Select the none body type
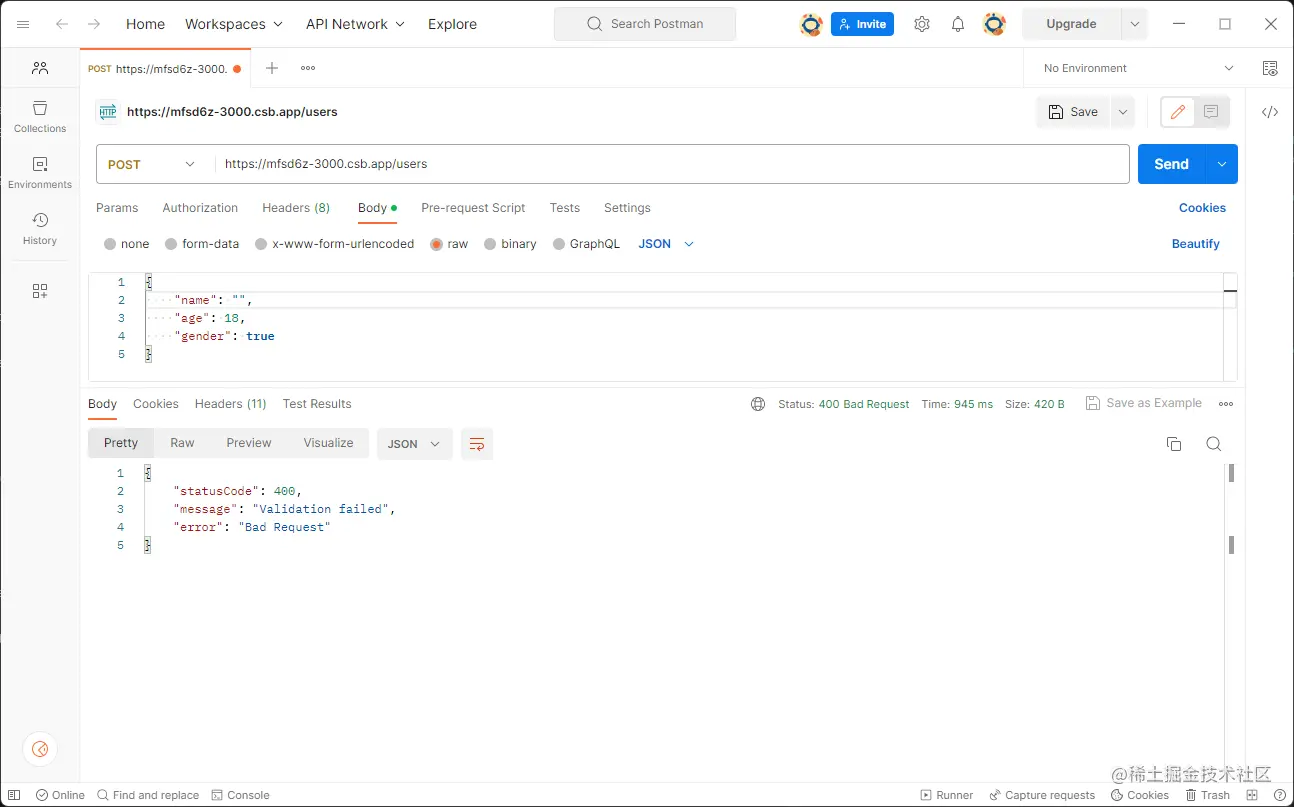Viewport: 1294px width, 807px height. 110,244
